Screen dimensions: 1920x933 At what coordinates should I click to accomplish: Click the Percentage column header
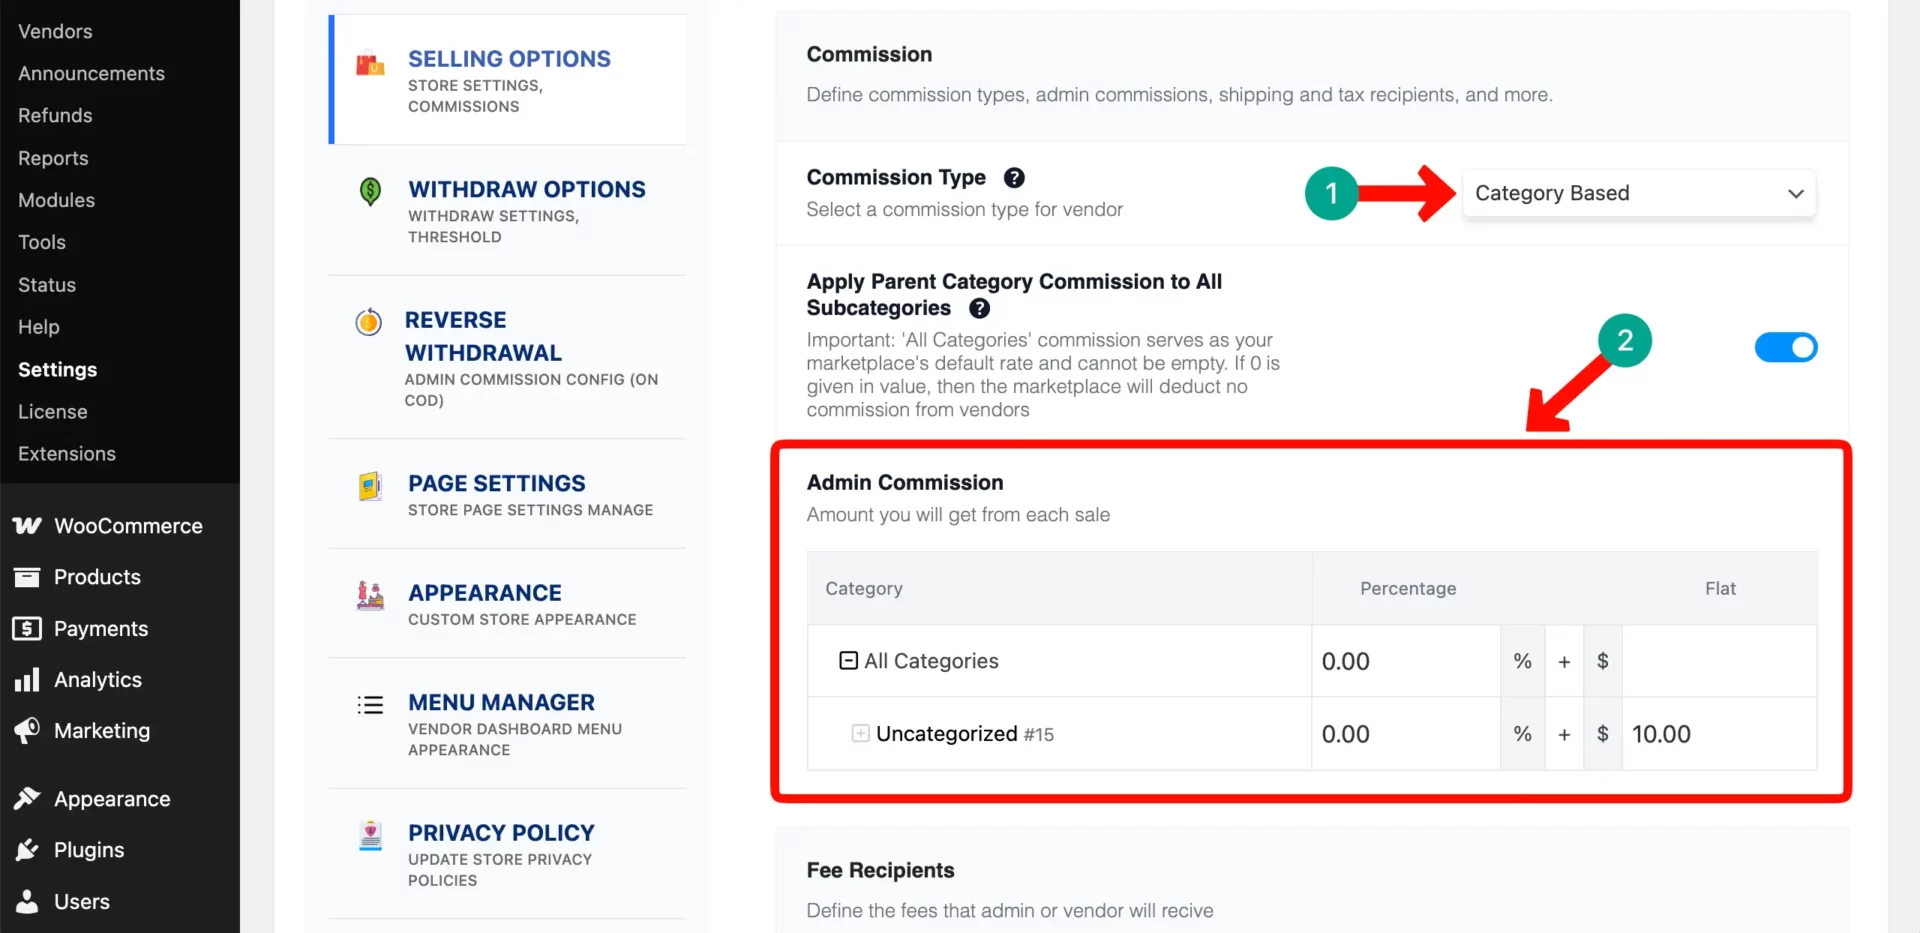coord(1408,589)
